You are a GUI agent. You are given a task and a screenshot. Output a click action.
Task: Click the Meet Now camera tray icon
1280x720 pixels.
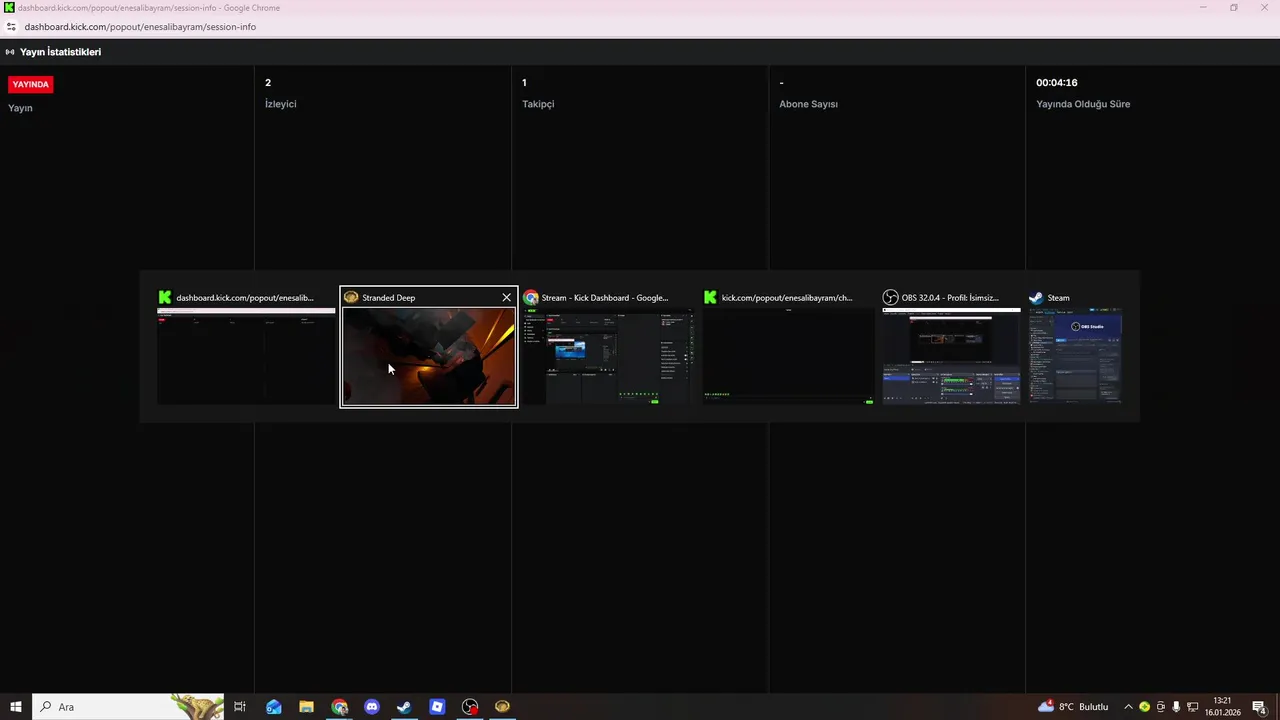coord(1161,707)
